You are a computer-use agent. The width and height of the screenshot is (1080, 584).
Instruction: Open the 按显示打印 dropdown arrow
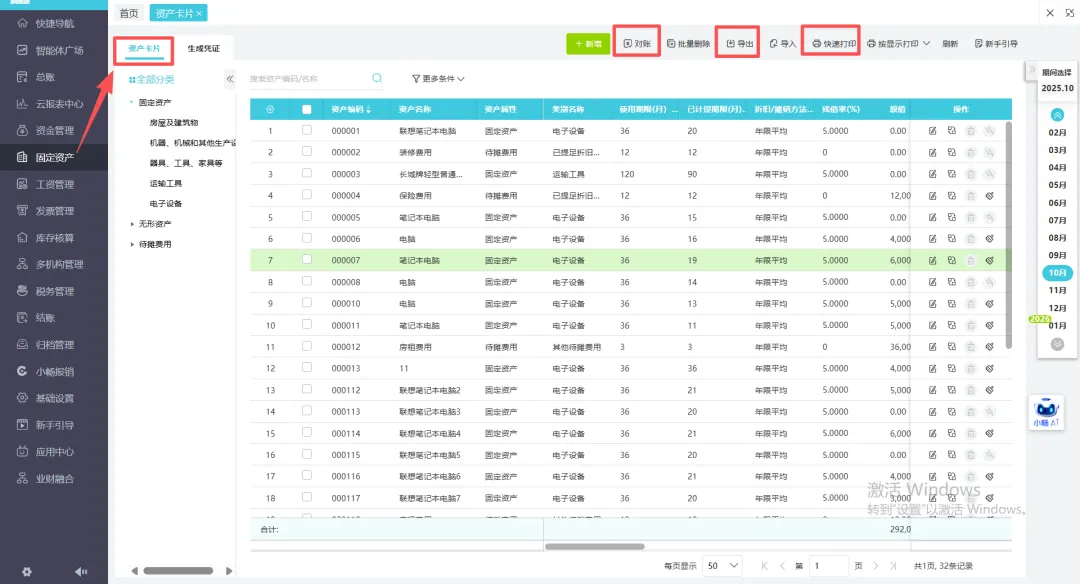(x=926, y=43)
